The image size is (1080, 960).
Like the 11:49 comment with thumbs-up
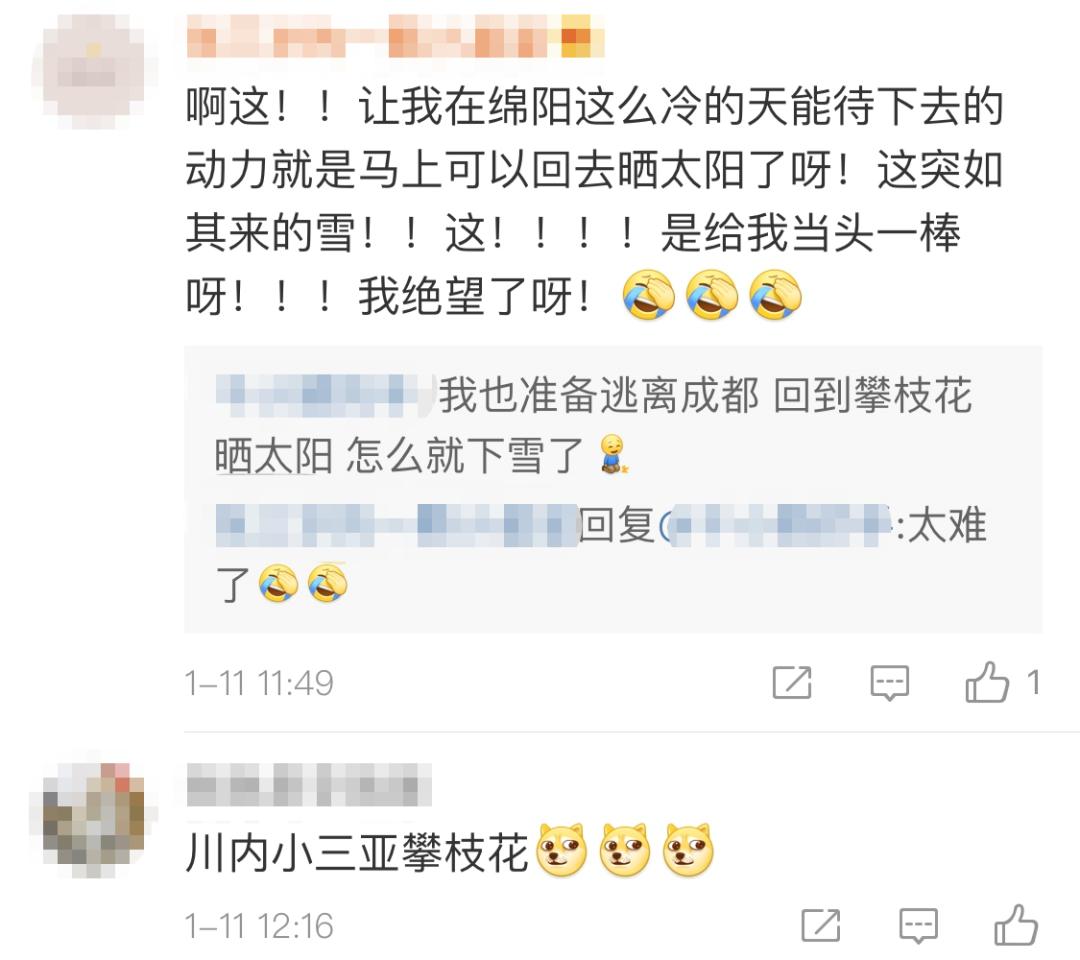coord(986,682)
